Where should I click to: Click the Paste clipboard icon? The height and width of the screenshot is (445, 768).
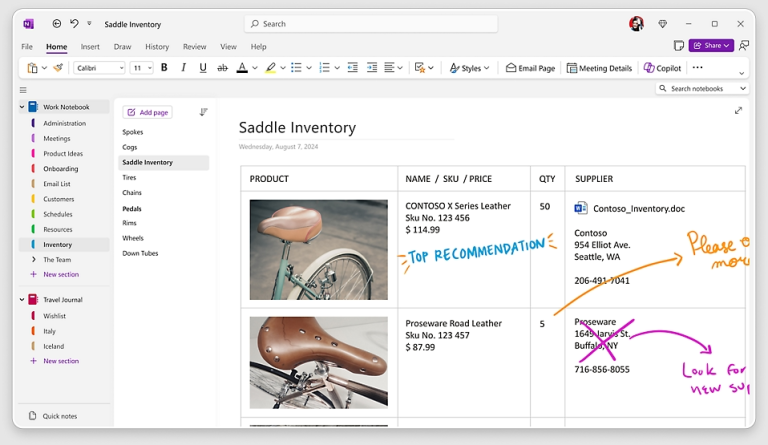pyautogui.click(x=32, y=68)
